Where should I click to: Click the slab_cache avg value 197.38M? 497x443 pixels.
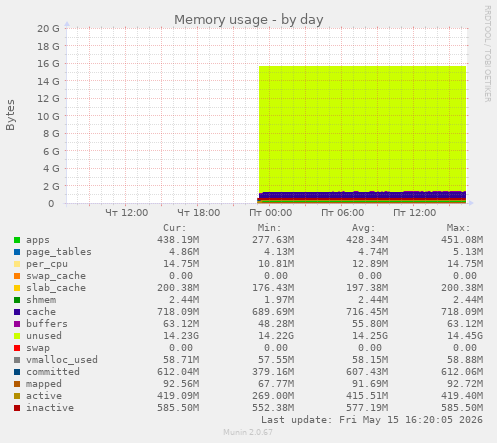tap(367, 288)
